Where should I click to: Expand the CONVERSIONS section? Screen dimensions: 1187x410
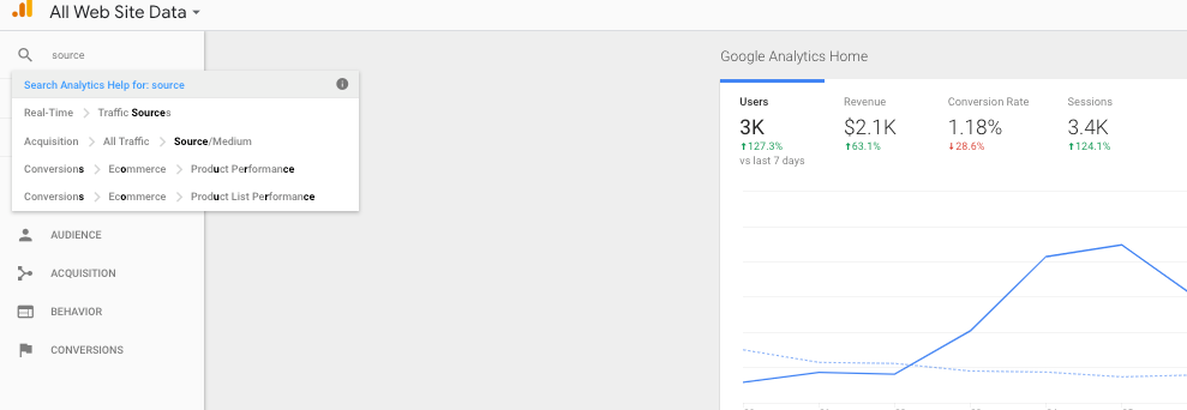click(87, 350)
